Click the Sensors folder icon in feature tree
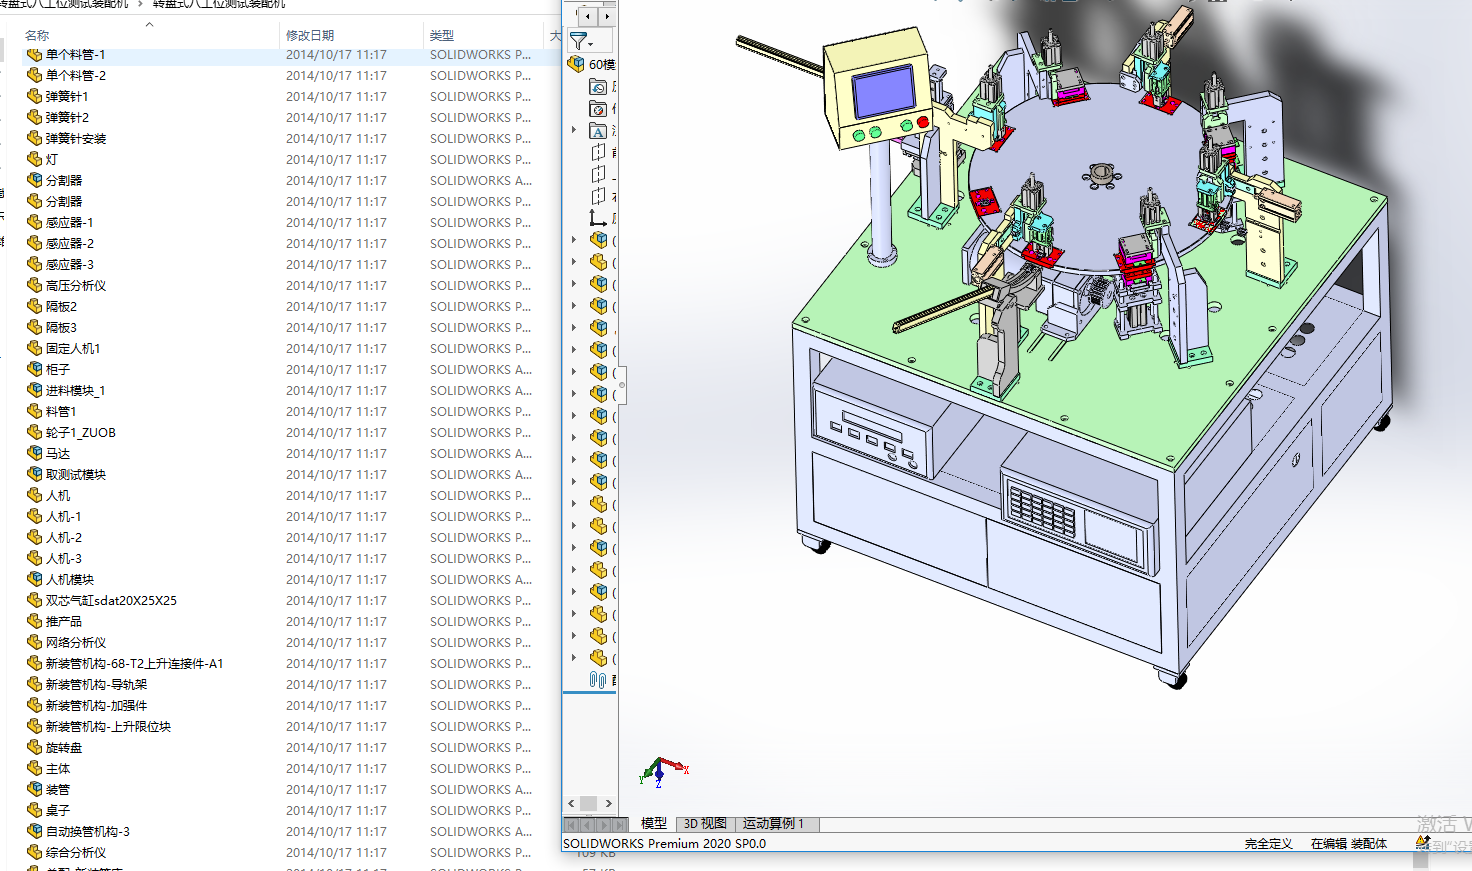This screenshot has width=1472, height=871. pyautogui.click(x=598, y=109)
